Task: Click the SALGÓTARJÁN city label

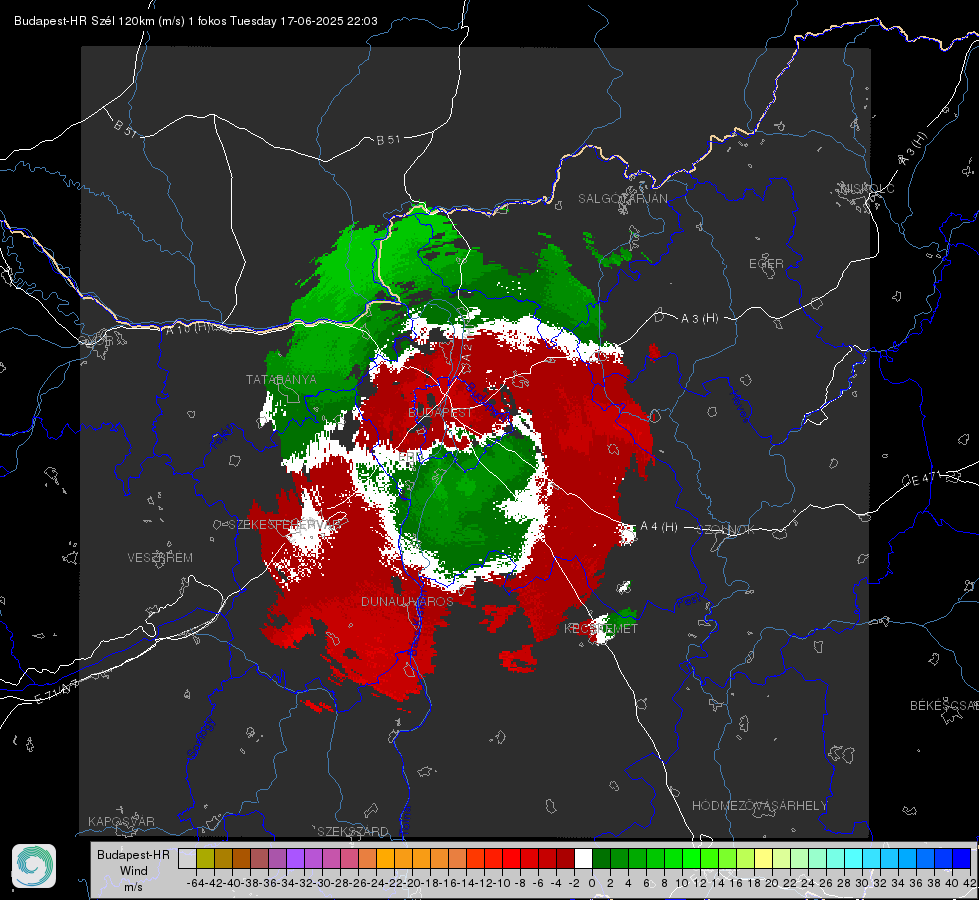Action: (622, 199)
